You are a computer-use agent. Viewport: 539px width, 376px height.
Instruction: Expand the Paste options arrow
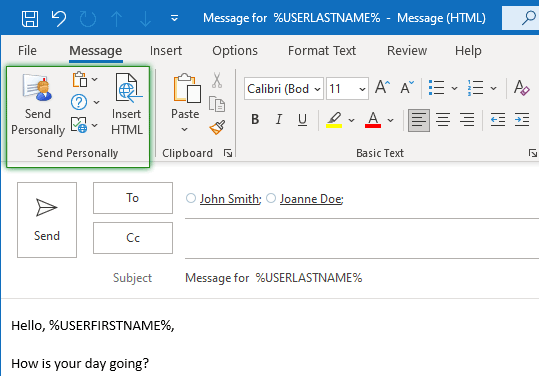tap(185, 129)
